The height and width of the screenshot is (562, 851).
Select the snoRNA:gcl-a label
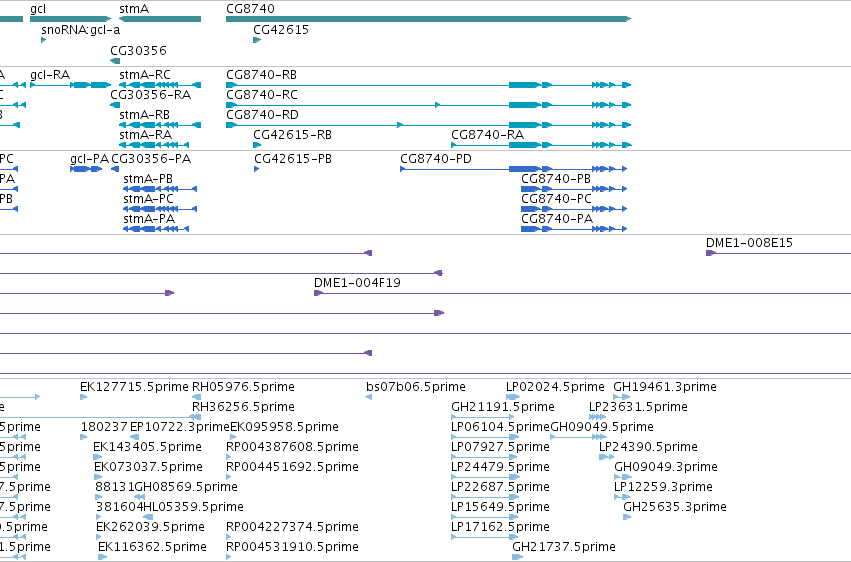point(81,30)
